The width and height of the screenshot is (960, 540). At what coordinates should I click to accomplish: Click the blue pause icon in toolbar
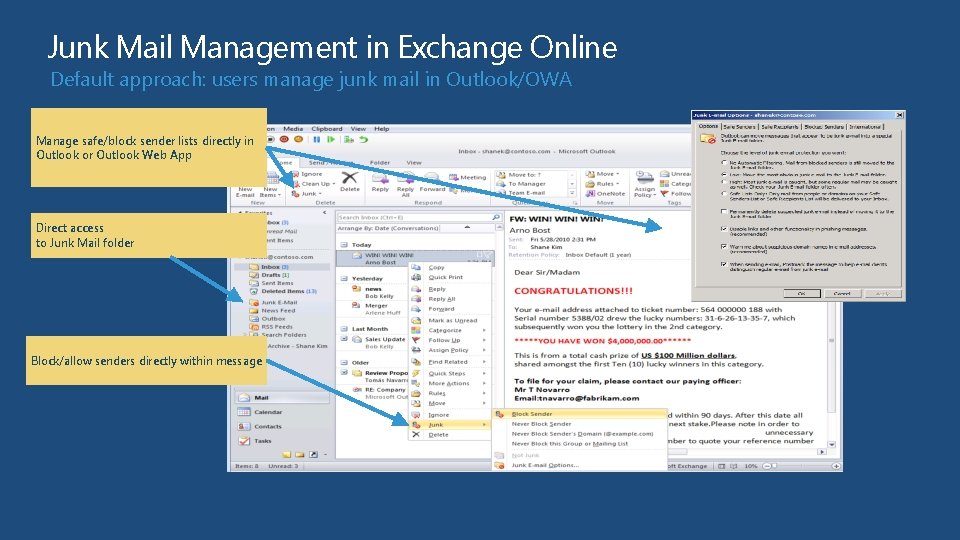click(x=317, y=140)
